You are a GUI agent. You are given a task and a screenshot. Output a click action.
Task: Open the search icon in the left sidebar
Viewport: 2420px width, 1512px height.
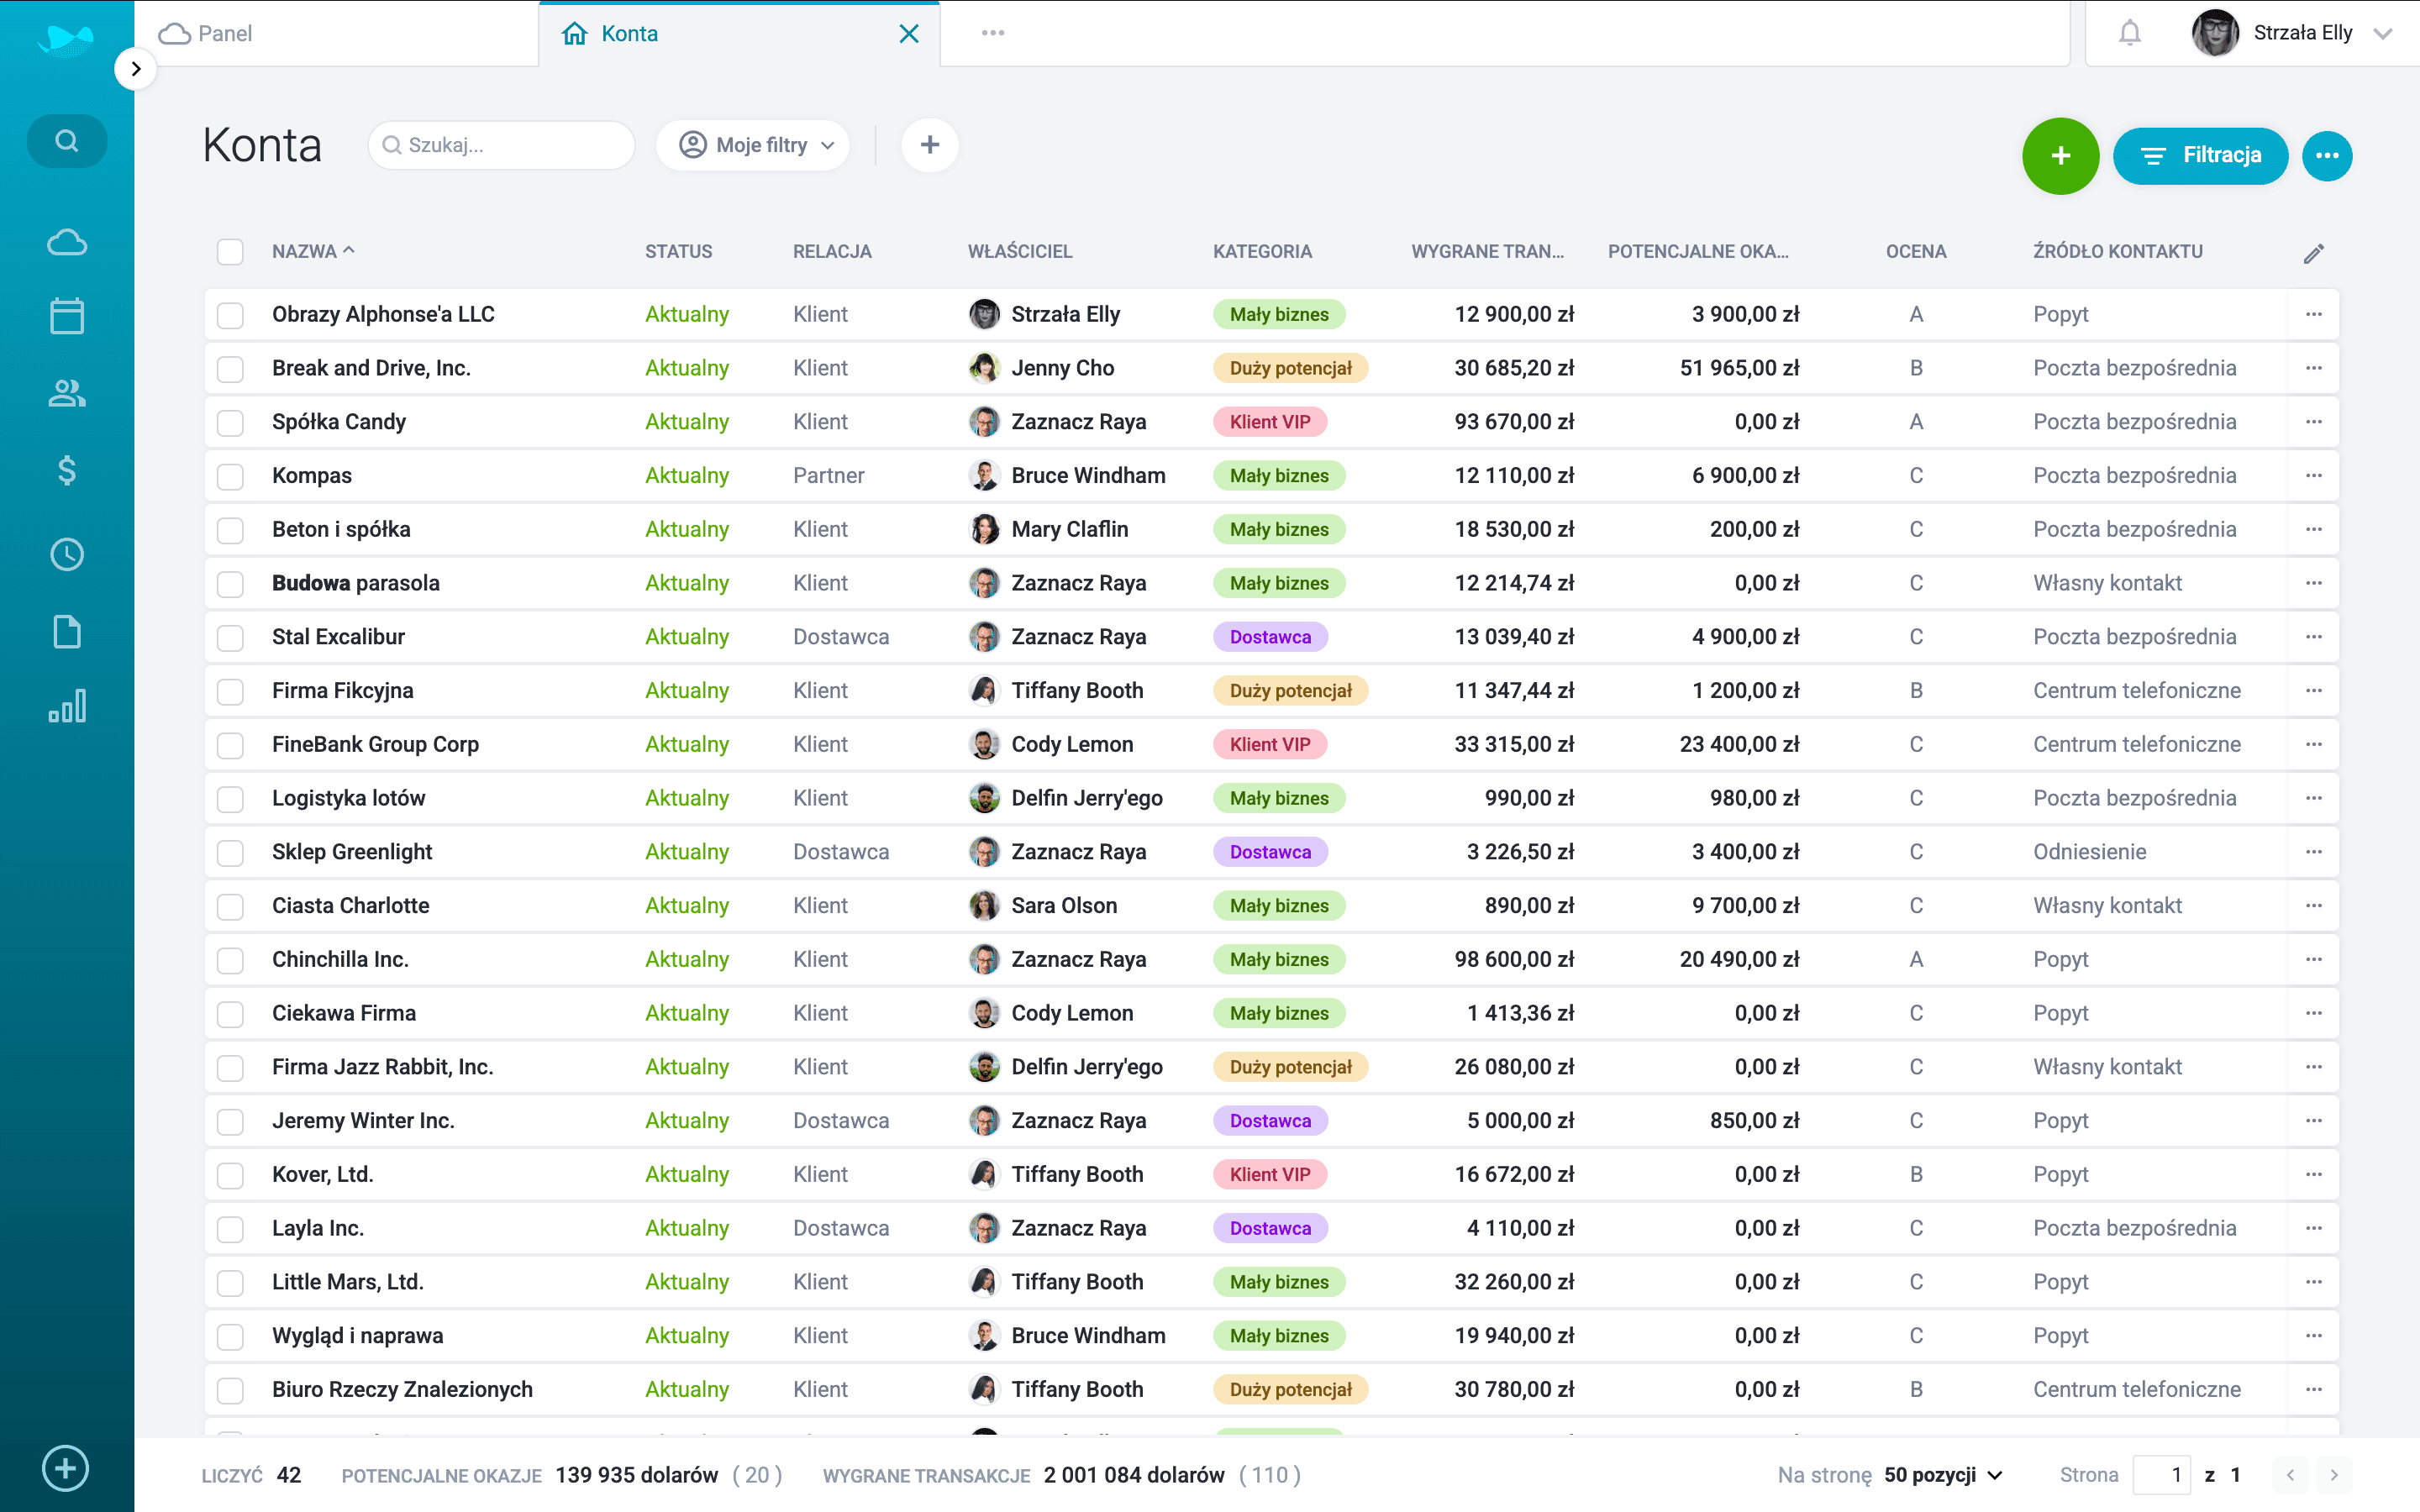coord(67,140)
